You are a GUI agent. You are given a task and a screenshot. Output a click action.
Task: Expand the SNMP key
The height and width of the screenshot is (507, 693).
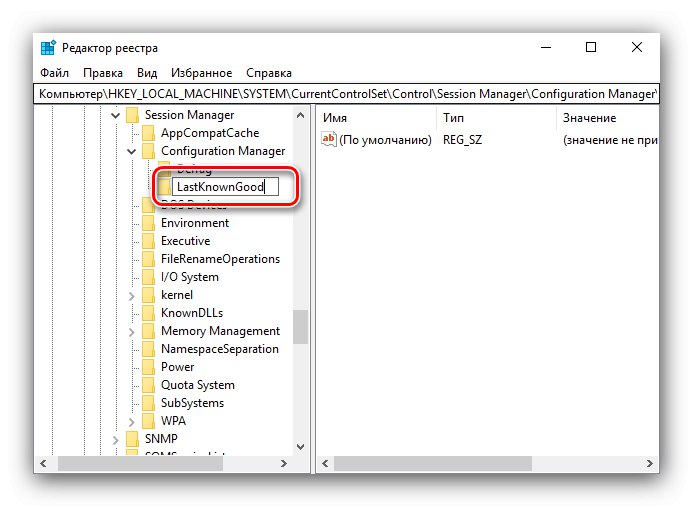[115, 440]
